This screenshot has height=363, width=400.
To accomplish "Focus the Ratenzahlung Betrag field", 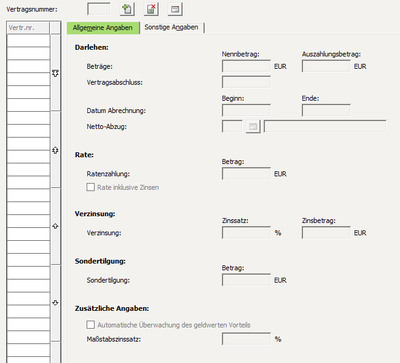I will (x=246, y=174).
